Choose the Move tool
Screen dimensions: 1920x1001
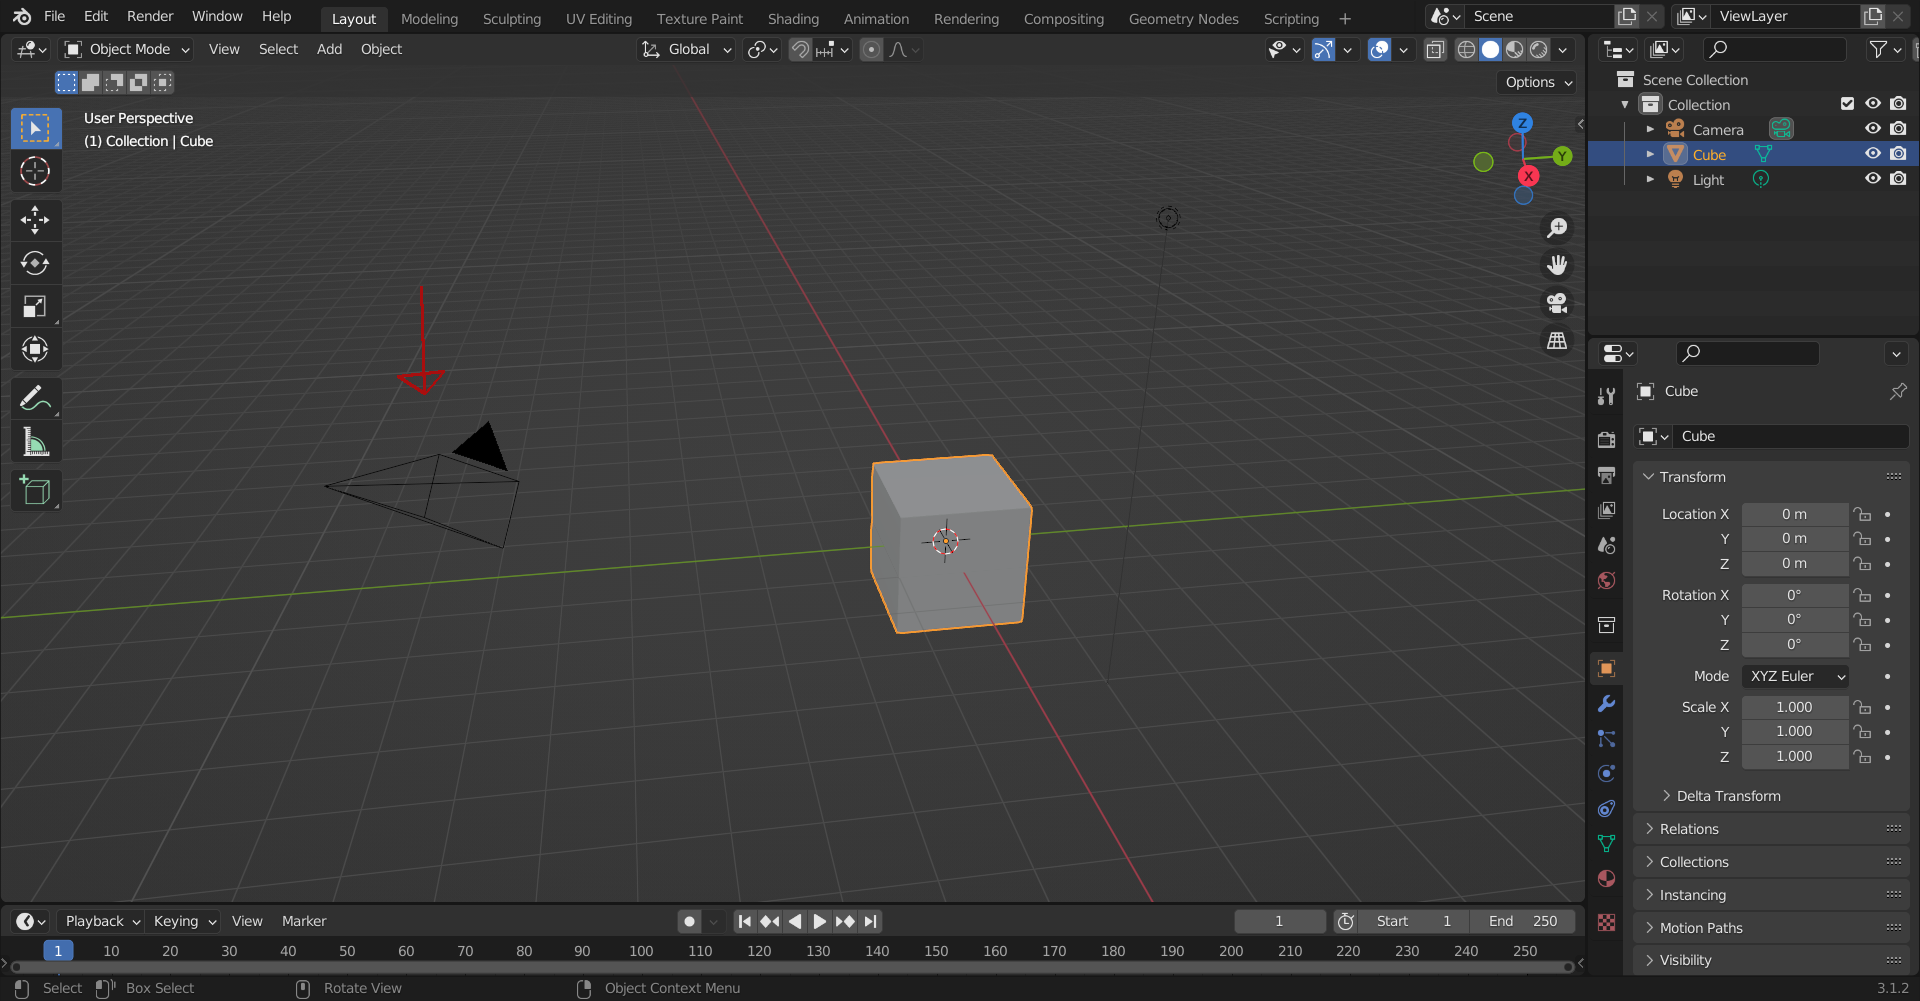point(36,220)
